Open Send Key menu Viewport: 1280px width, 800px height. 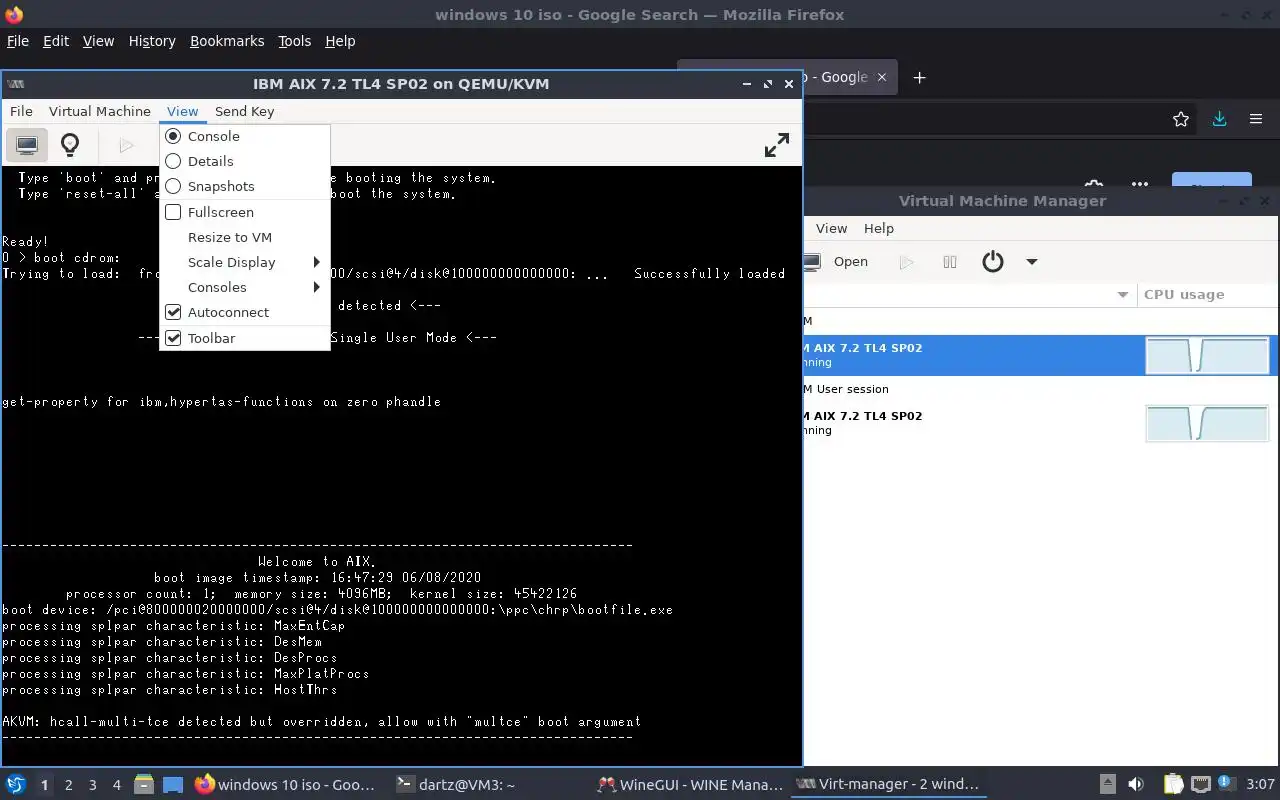[x=244, y=111]
